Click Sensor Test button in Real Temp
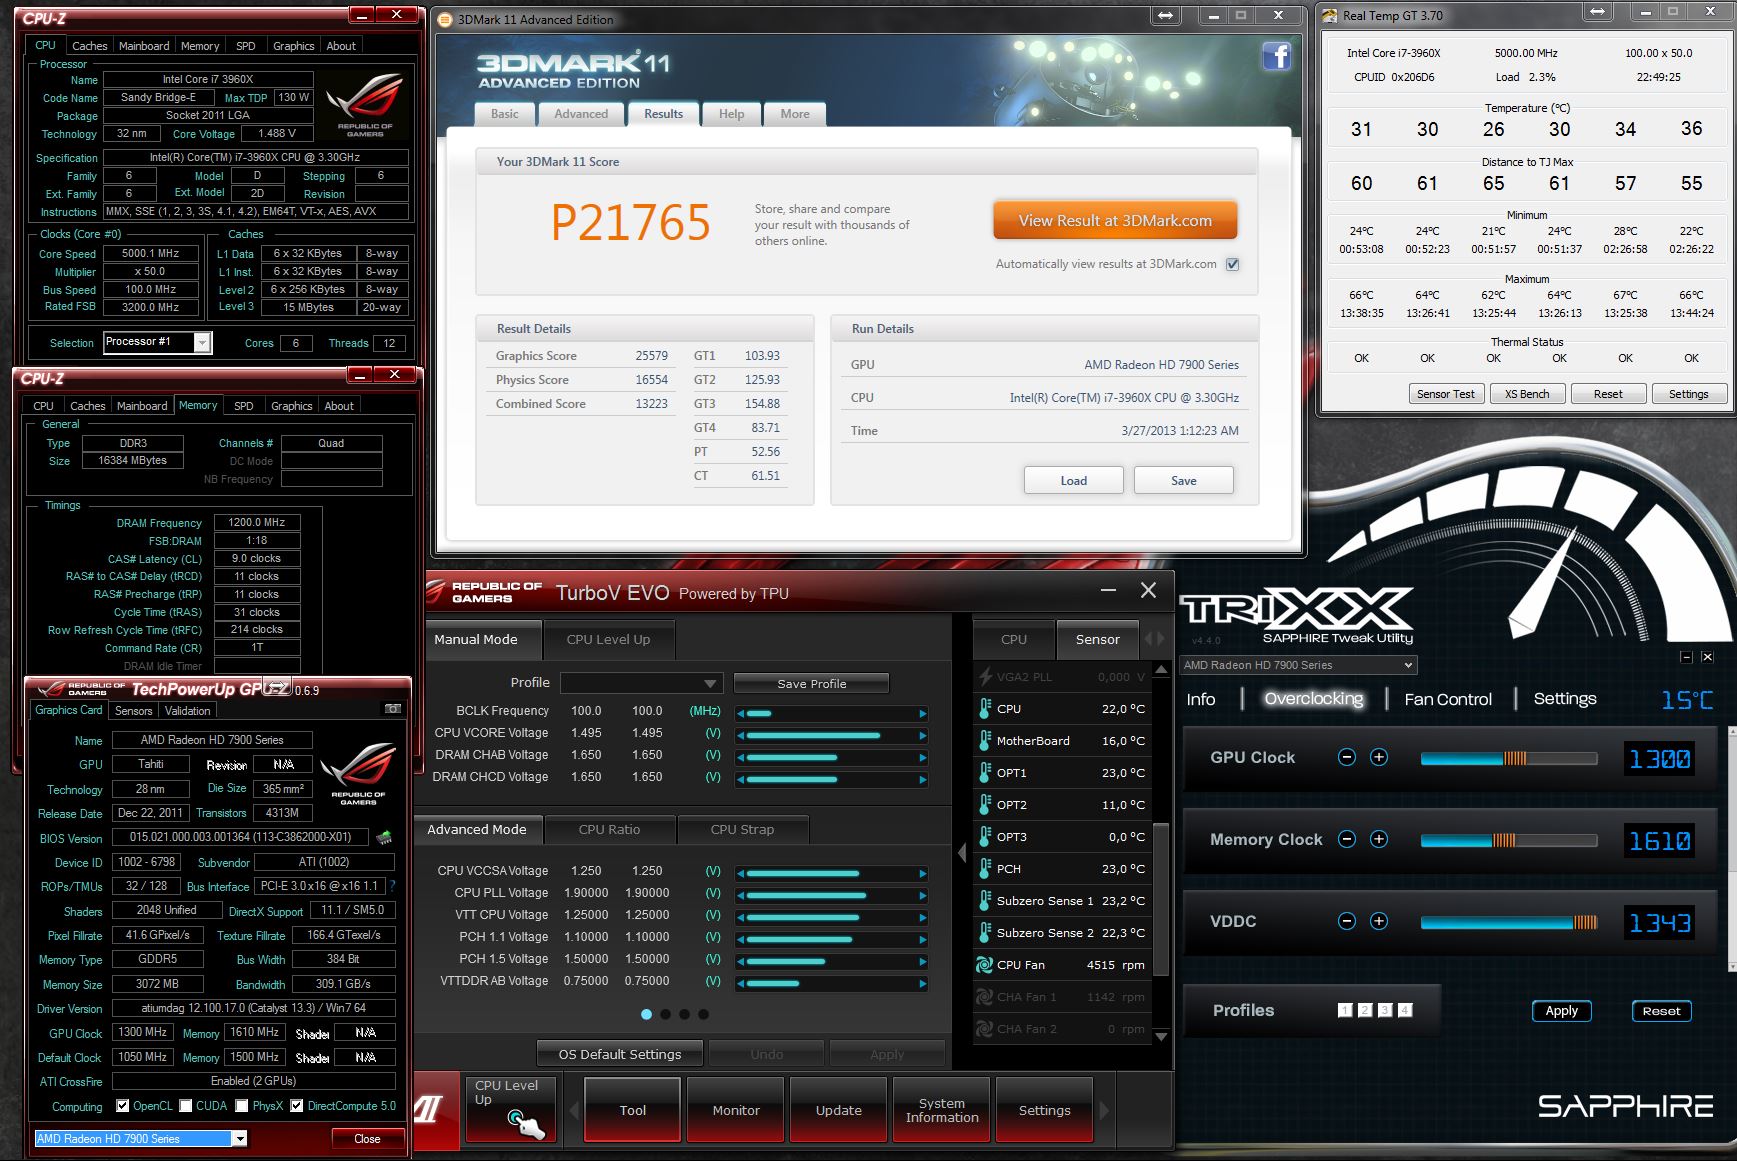This screenshot has height=1161, width=1737. [1445, 394]
